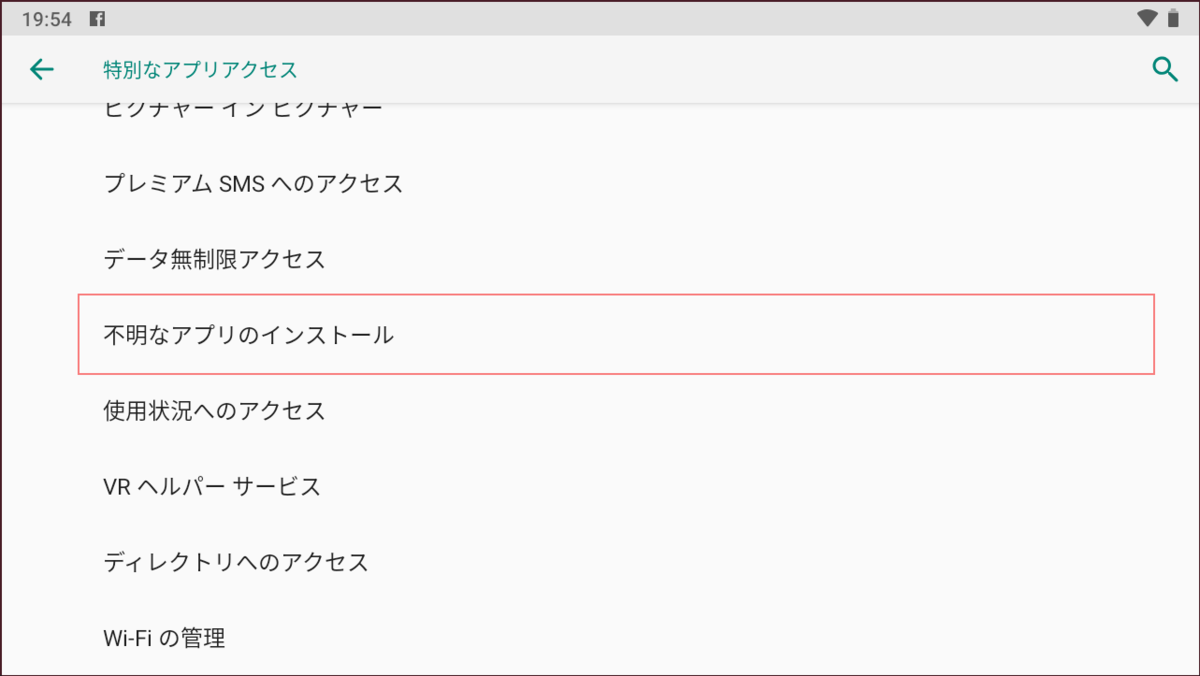Select データ無制限アクセス
This screenshot has width=1200, height=676.
215,260
